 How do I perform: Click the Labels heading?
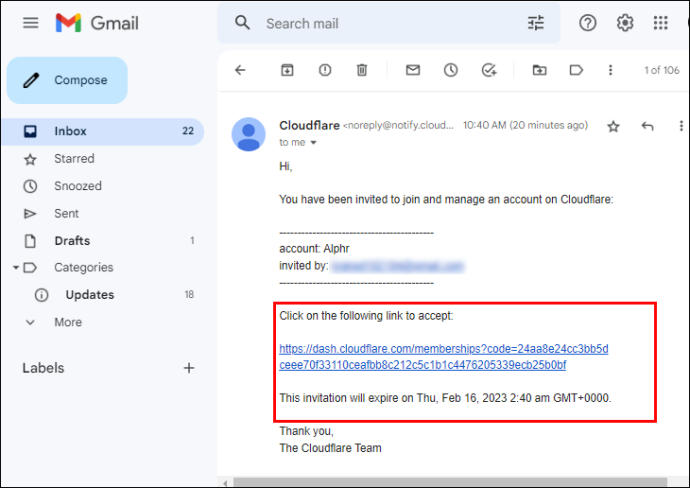click(43, 368)
